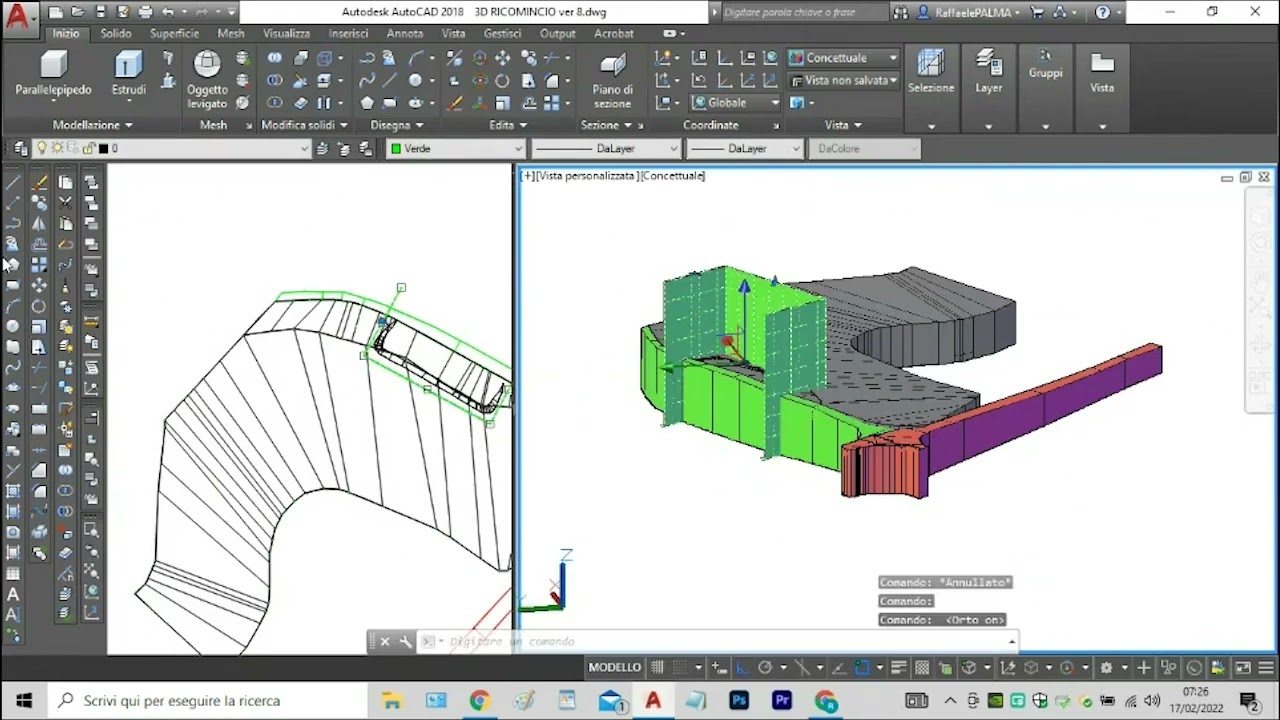Expand the Modifica solidi panel

coord(304,125)
